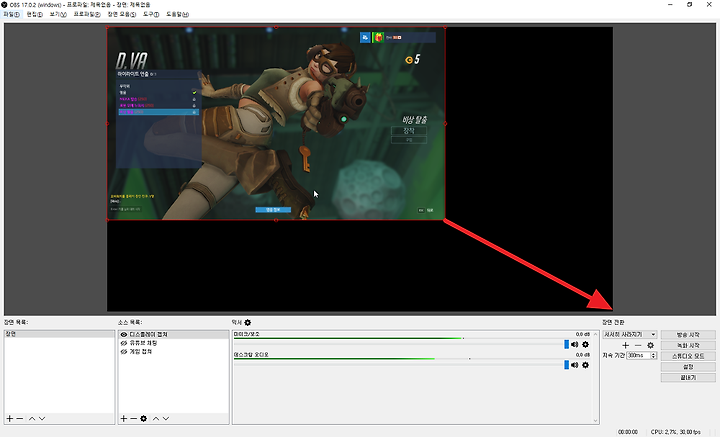Click 0.0 dB value of 데스크탑 오디오
Viewport: 720px width, 437px height.
coord(583,355)
